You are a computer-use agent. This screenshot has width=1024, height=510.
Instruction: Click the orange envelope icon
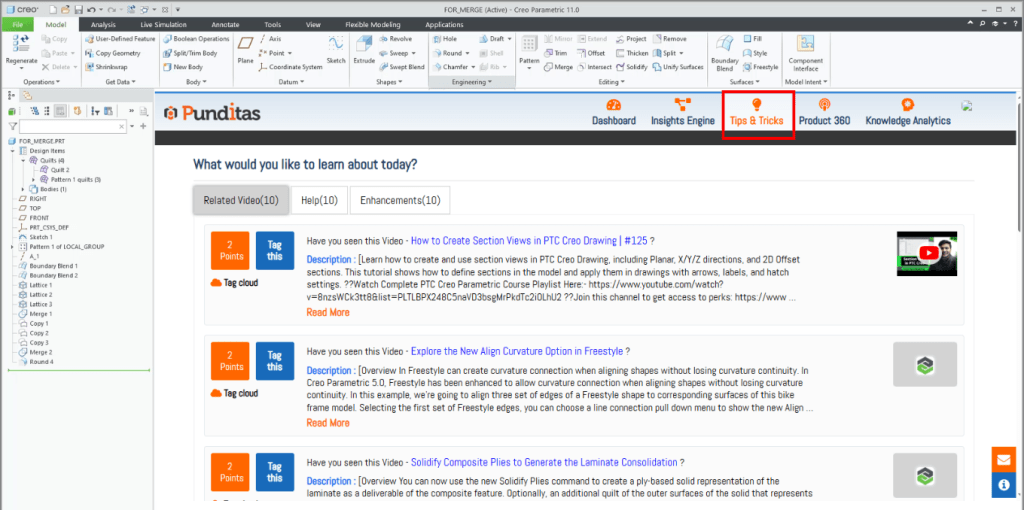click(x=1004, y=459)
